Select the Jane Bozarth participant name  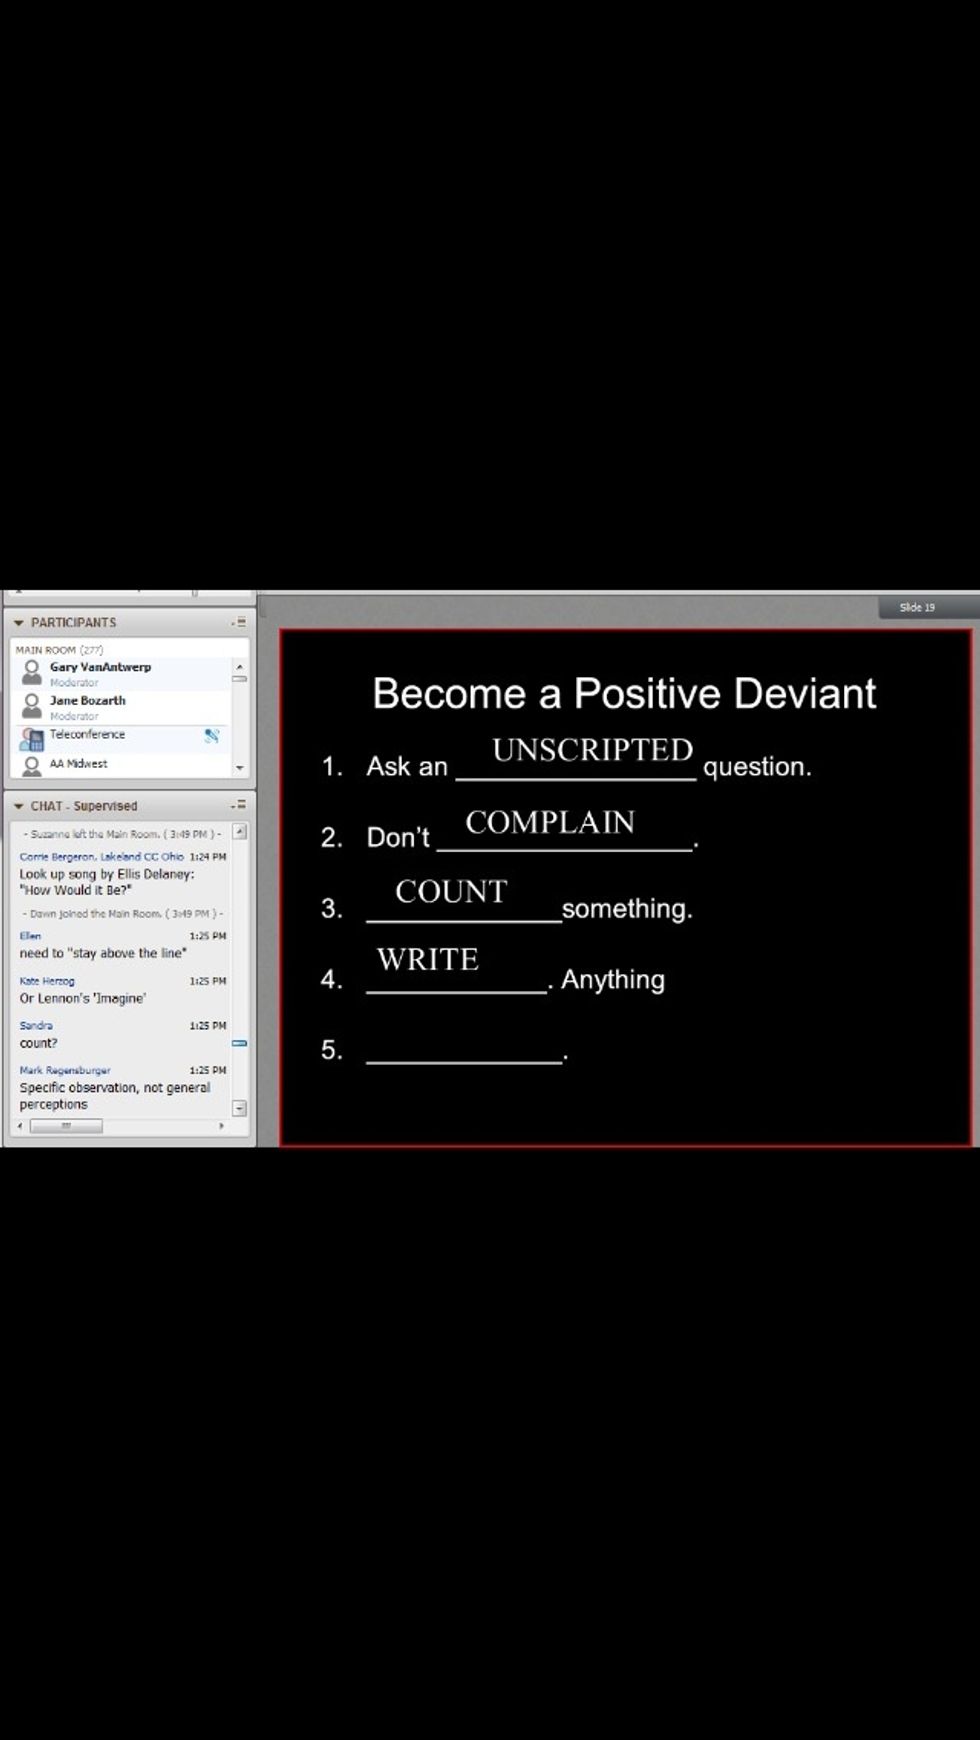(x=88, y=701)
